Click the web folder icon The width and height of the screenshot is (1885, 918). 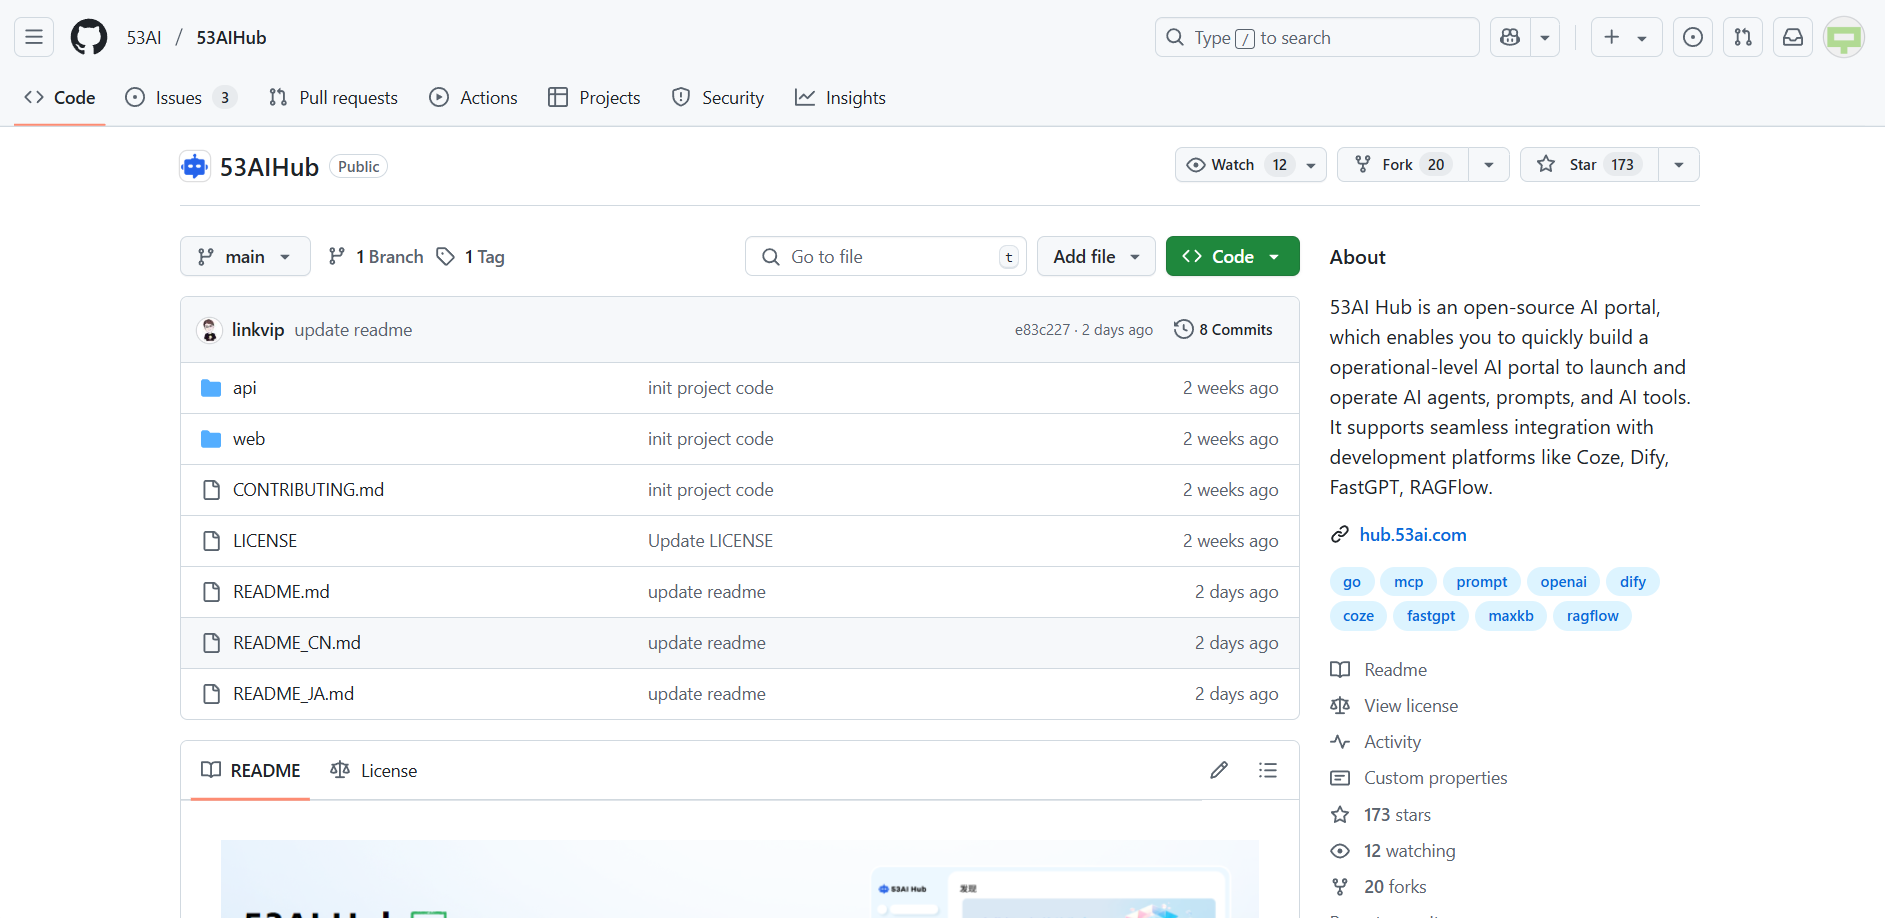[211, 439]
